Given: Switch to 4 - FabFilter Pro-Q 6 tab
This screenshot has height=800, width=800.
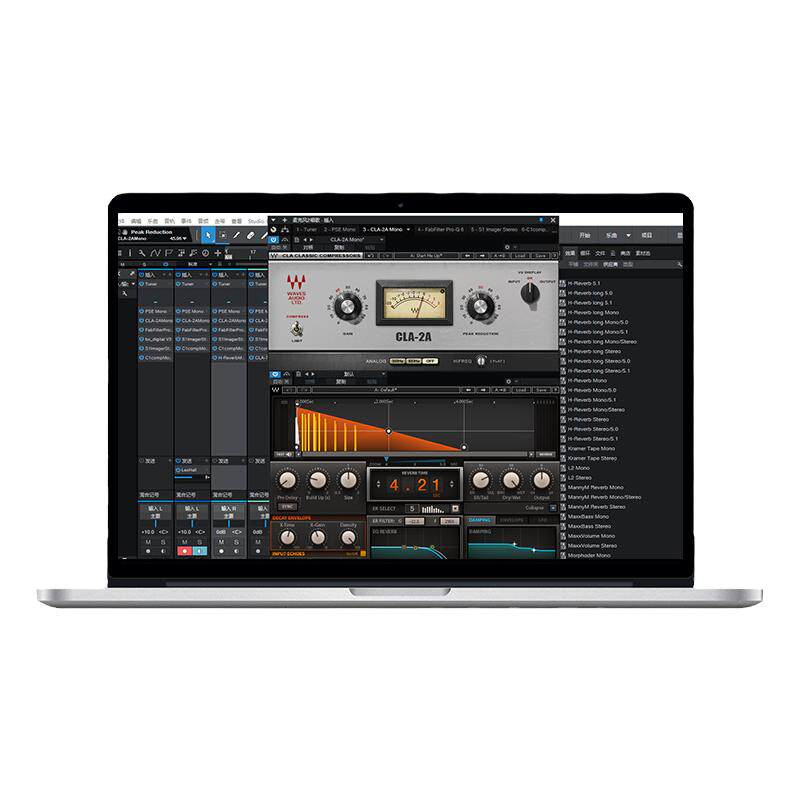Looking at the screenshot, I should 440,230.
